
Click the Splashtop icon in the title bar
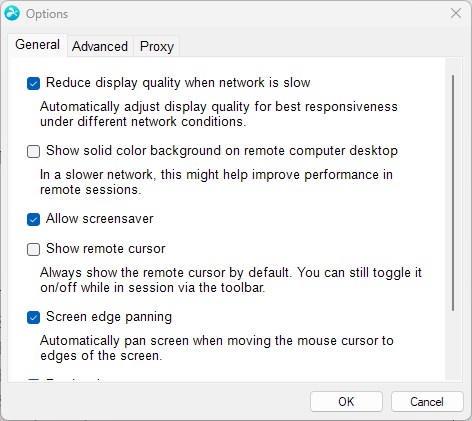12,13
